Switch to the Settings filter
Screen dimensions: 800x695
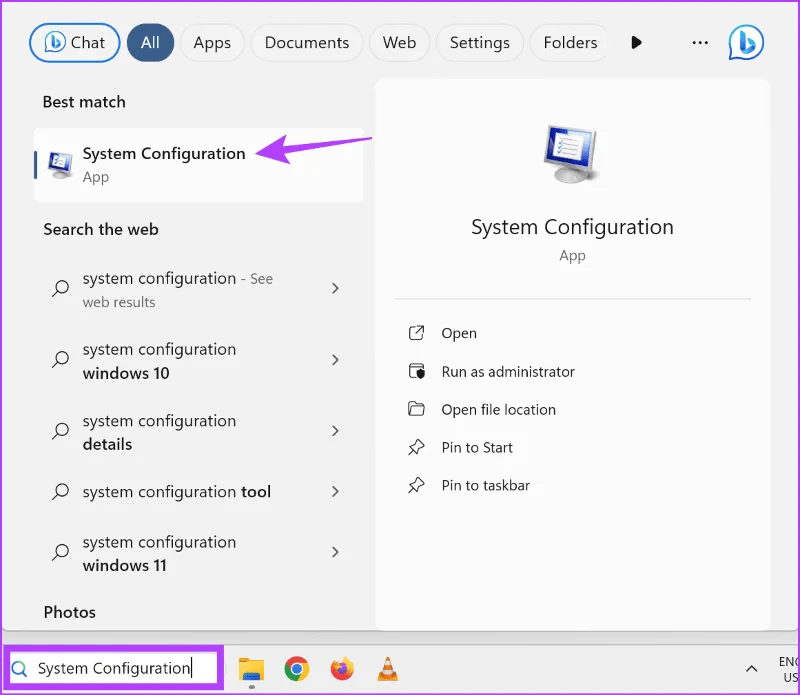[480, 43]
